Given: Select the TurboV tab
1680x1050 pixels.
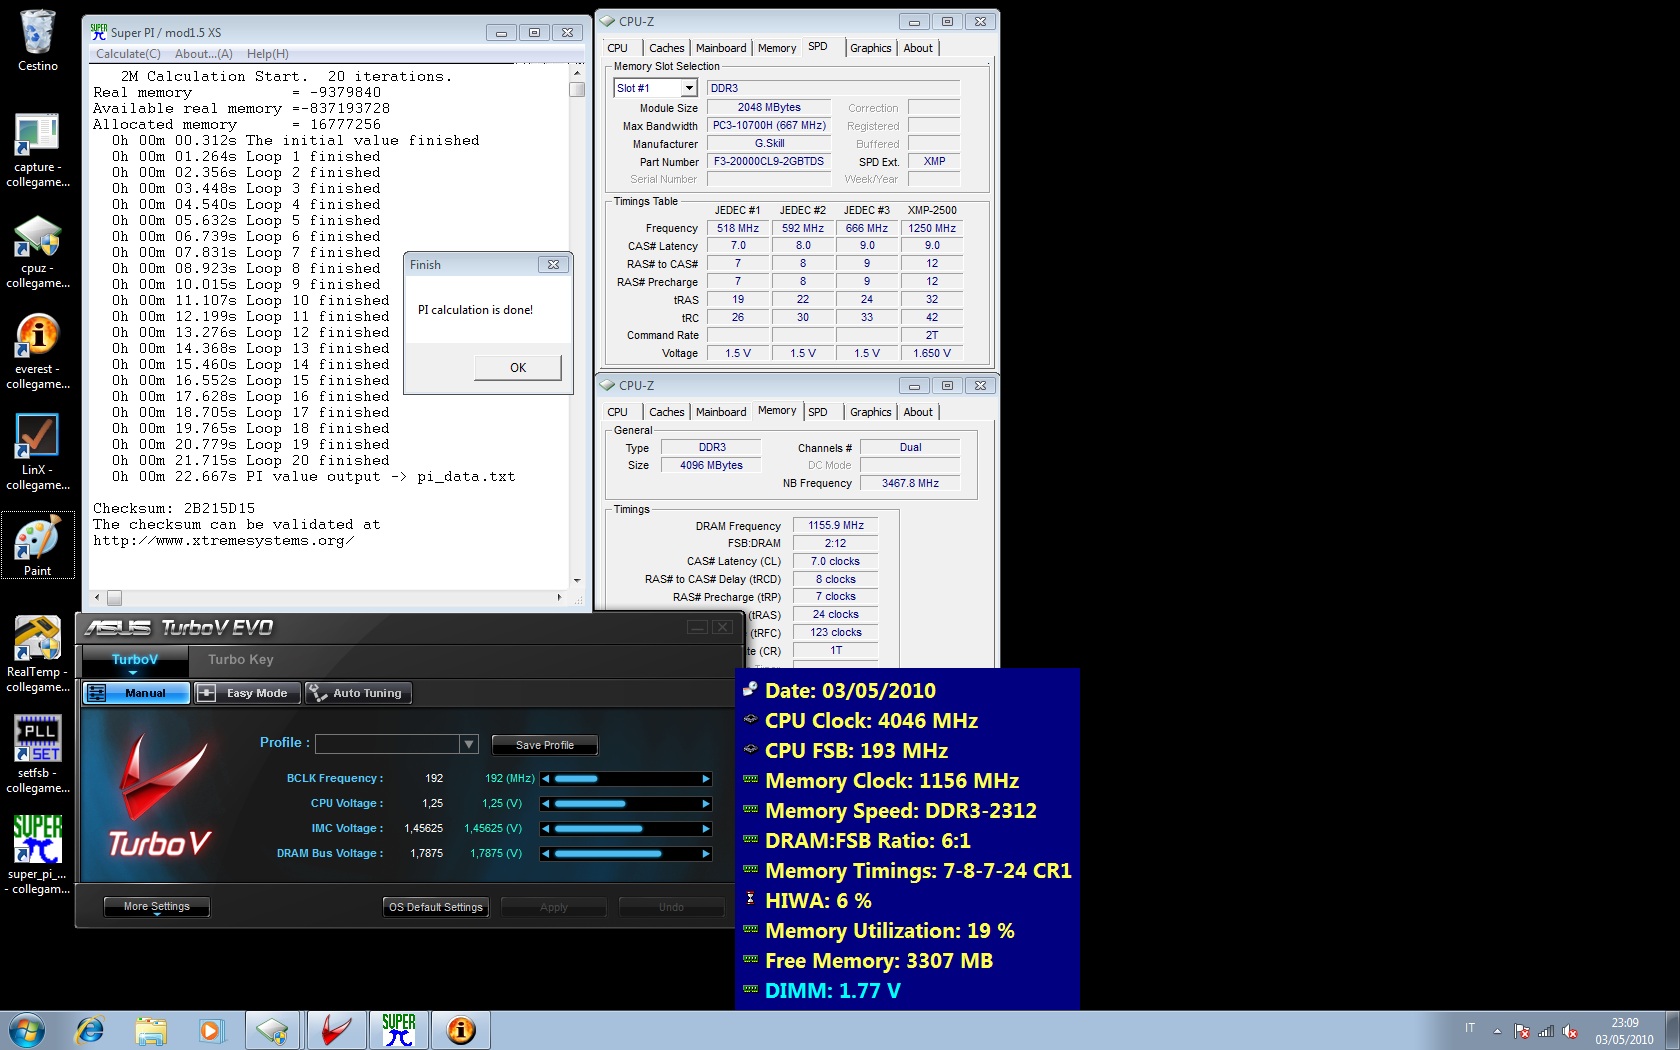Looking at the screenshot, I should [134, 660].
